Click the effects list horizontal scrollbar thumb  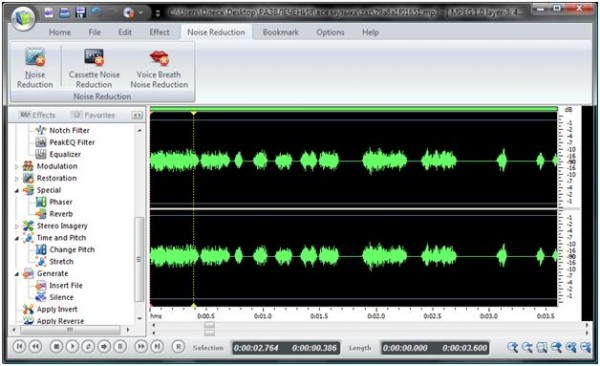69,329
